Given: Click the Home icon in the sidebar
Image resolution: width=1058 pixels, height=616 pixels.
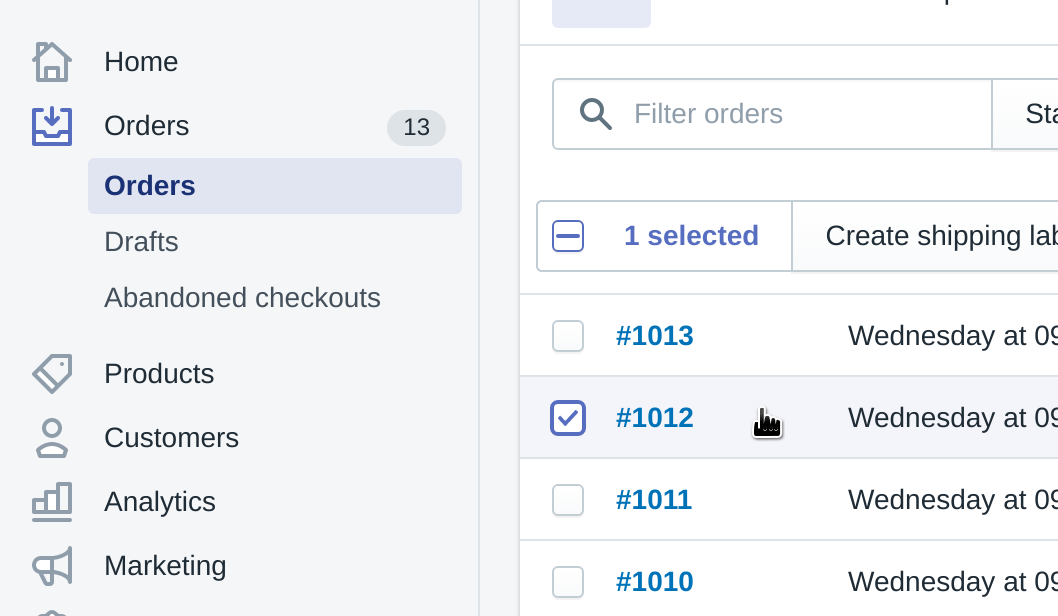Looking at the screenshot, I should (52, 61).
